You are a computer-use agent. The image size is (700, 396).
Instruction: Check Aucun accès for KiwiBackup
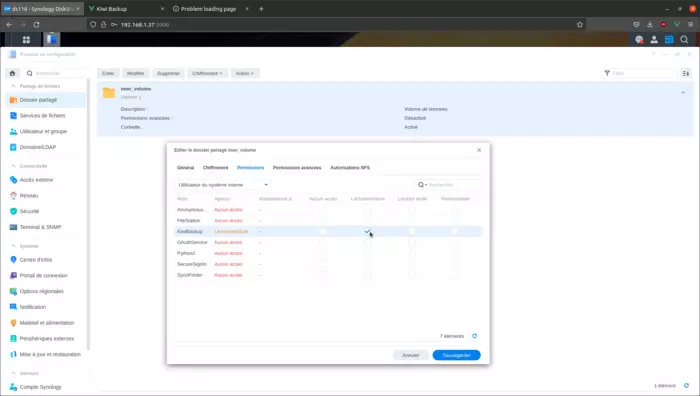click(x=323, y=231)
